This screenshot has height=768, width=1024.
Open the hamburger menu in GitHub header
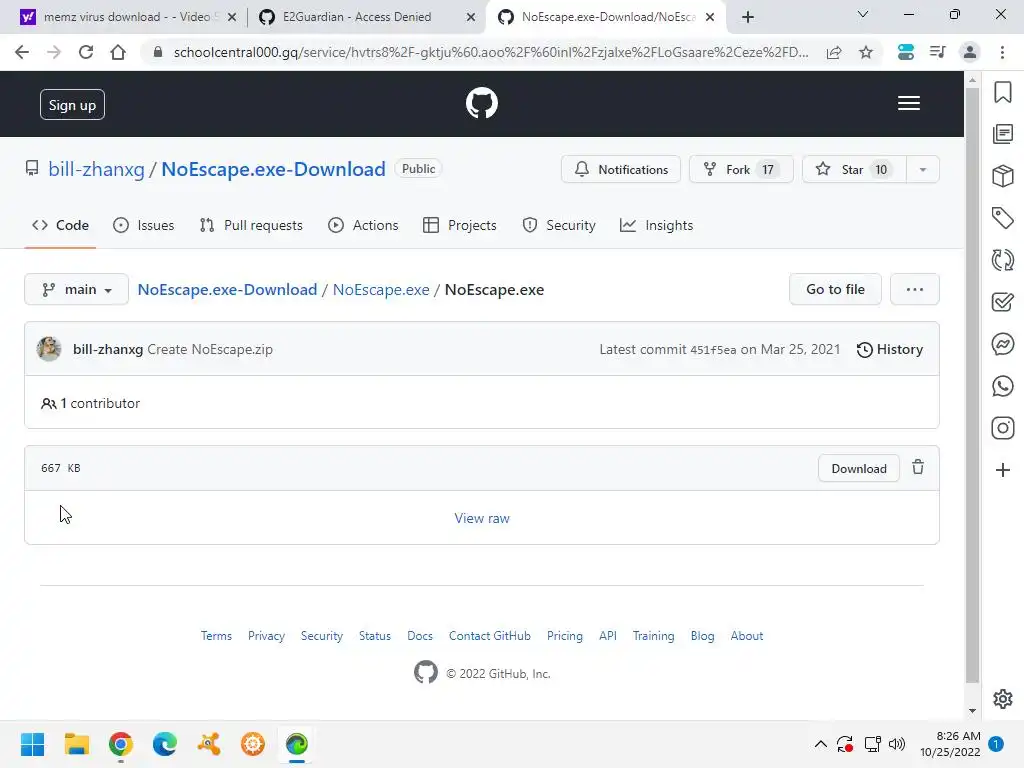908,103
